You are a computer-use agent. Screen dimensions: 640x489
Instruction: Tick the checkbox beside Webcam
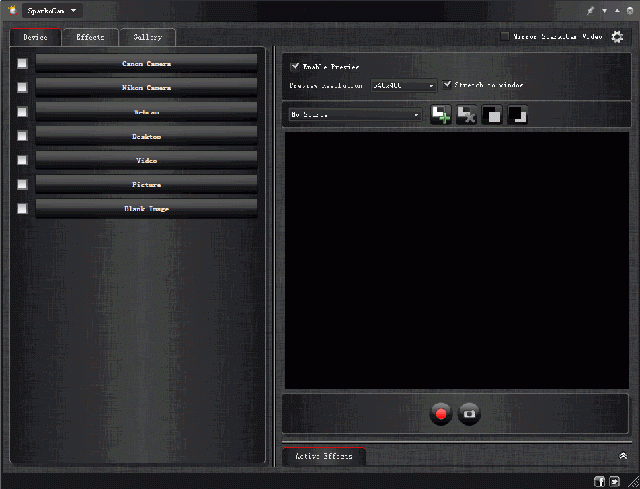22,112
